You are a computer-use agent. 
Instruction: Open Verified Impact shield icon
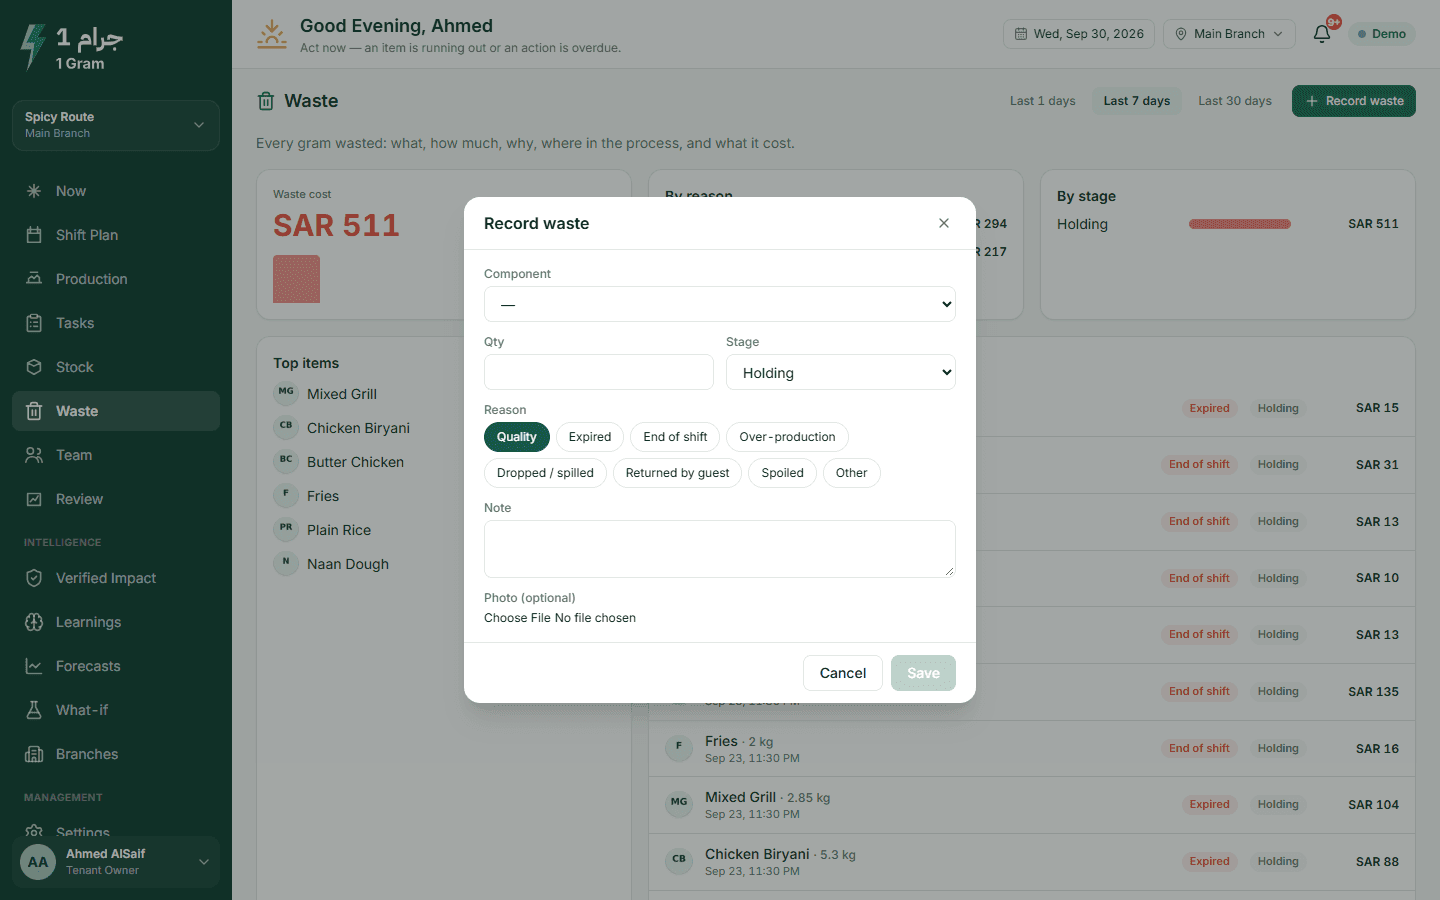tap(34, 578)
